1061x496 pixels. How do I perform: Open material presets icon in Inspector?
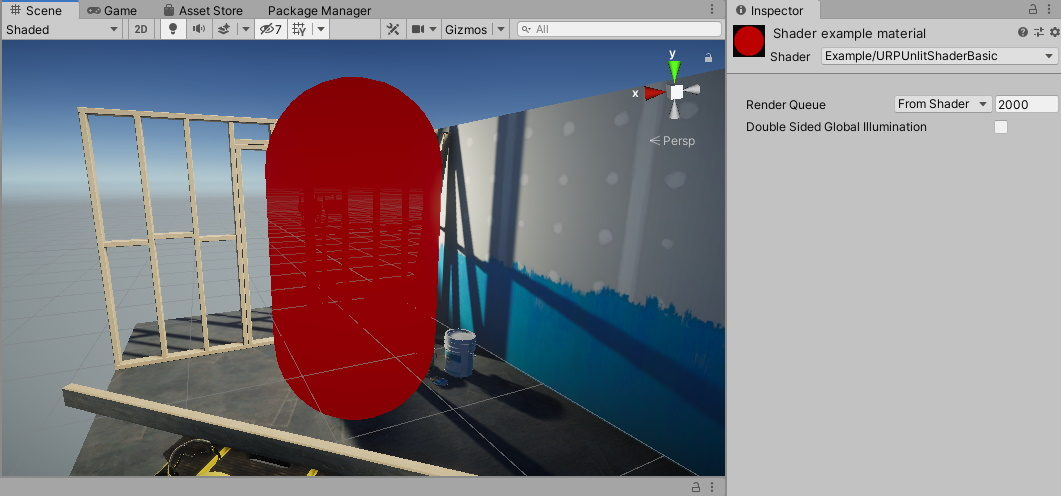pyautogui.click(x=1038, y=33)
